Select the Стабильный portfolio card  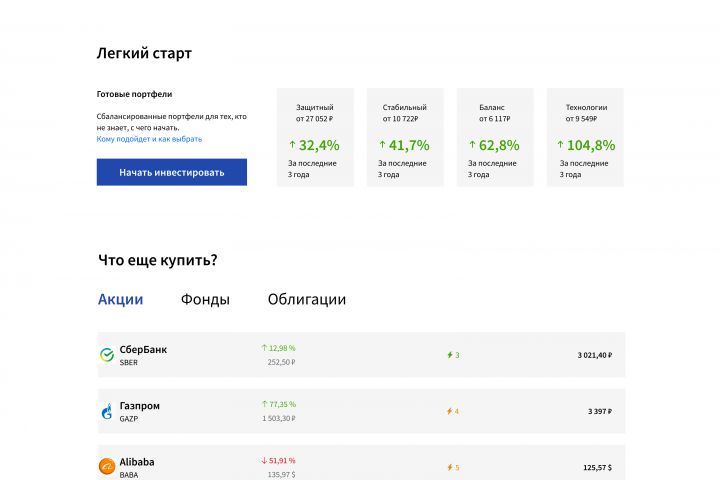click(405, 137)
